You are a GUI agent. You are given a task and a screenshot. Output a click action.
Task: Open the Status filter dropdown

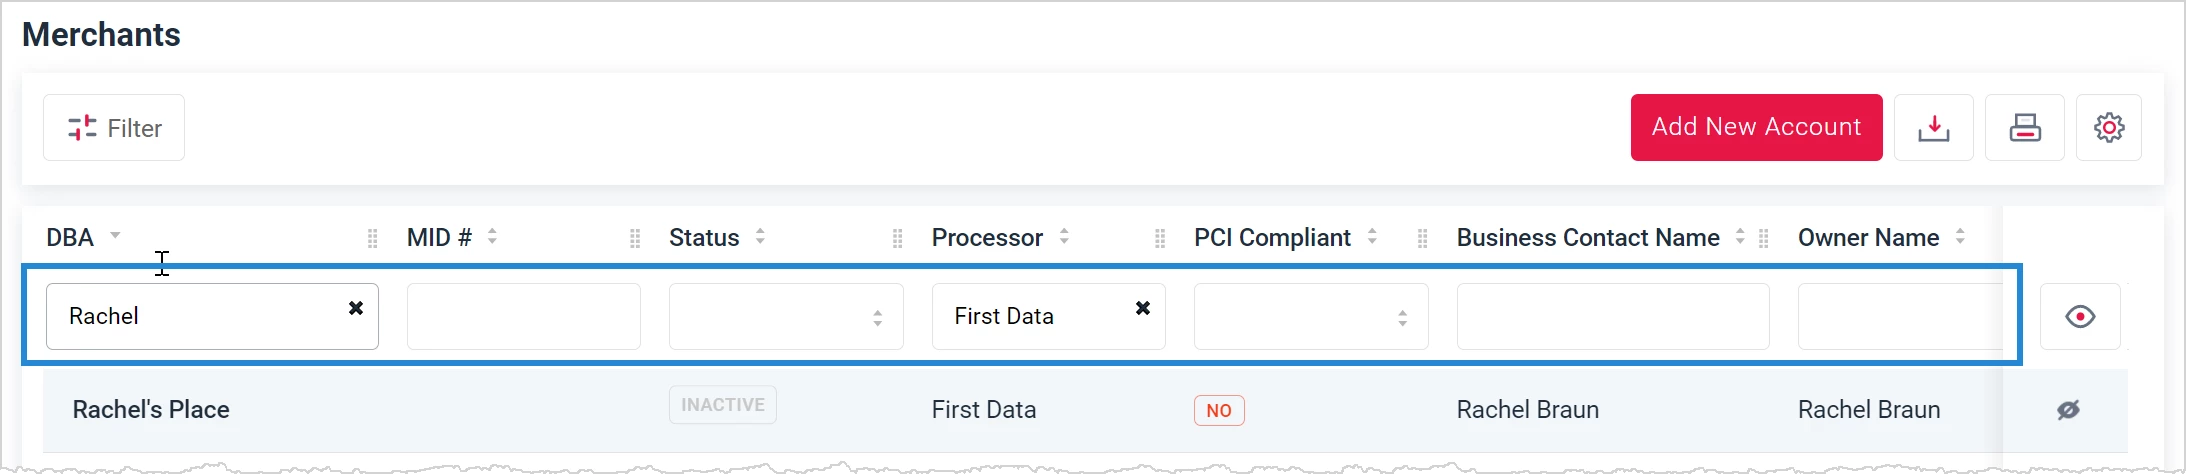point(786,317)
